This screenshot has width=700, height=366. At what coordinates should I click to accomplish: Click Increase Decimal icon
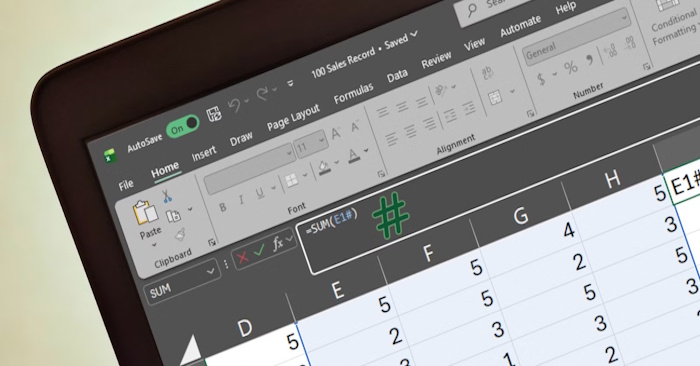610,50
